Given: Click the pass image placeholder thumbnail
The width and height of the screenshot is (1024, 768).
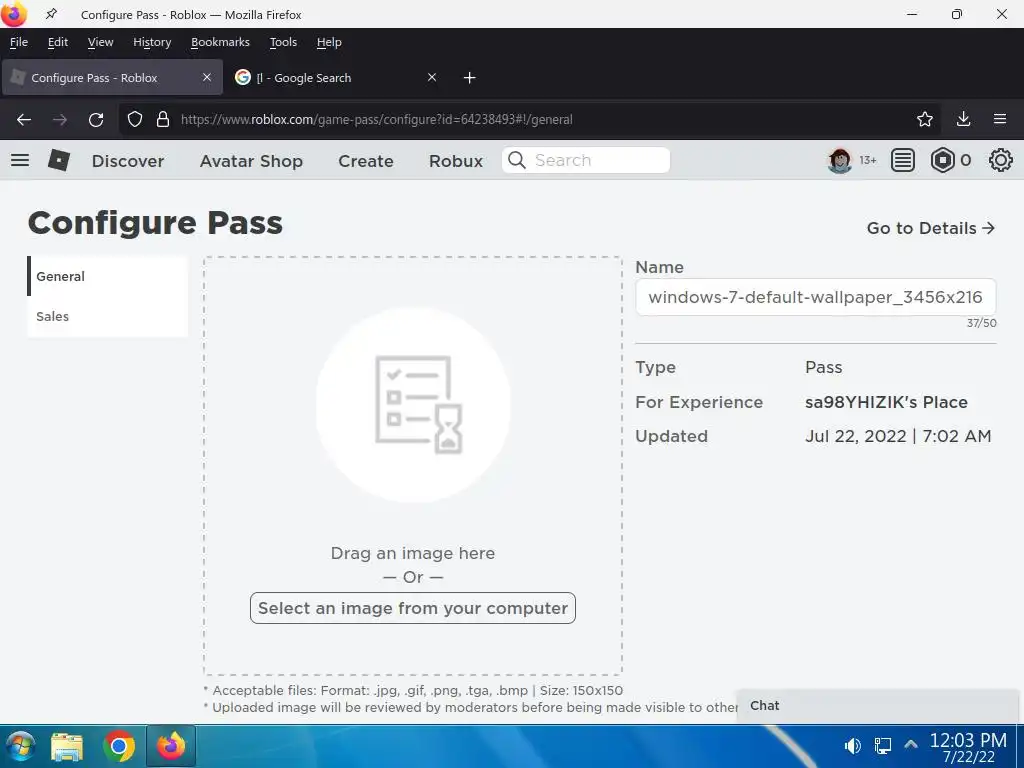Looking at the screenshot, I should pos(413,405).
